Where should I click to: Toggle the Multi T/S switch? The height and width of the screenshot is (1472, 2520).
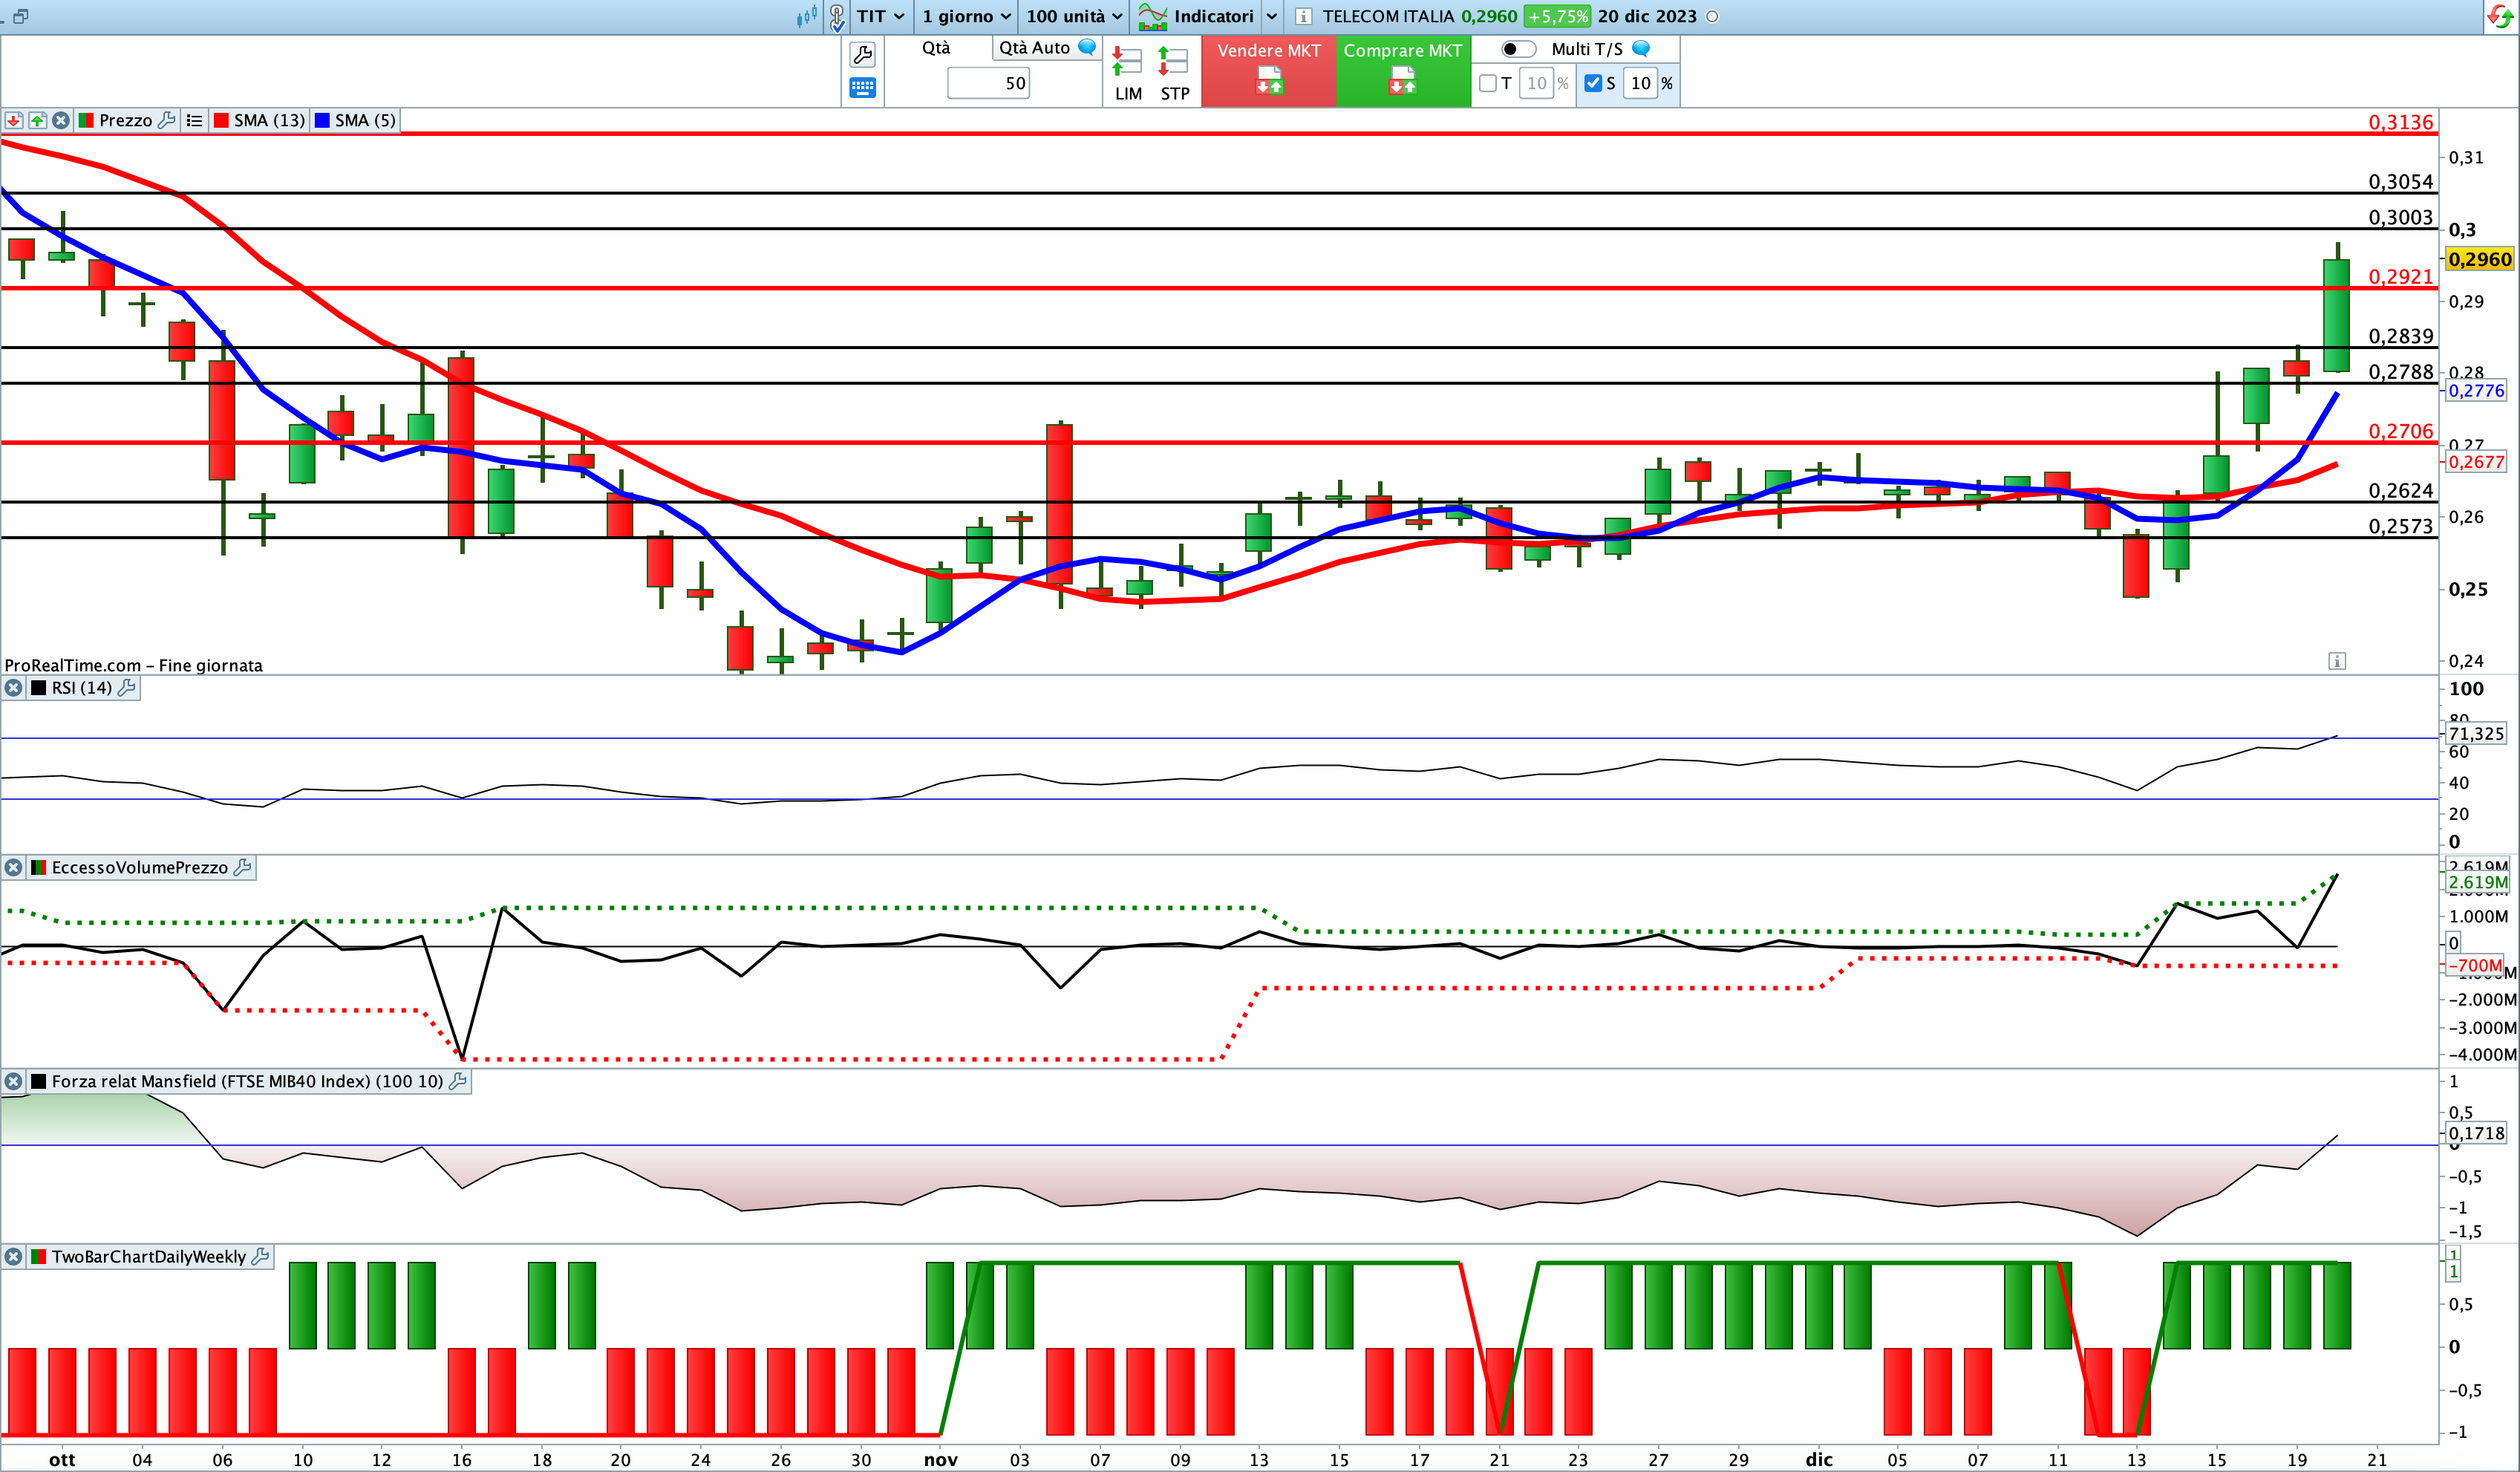tap(1518, 49)
